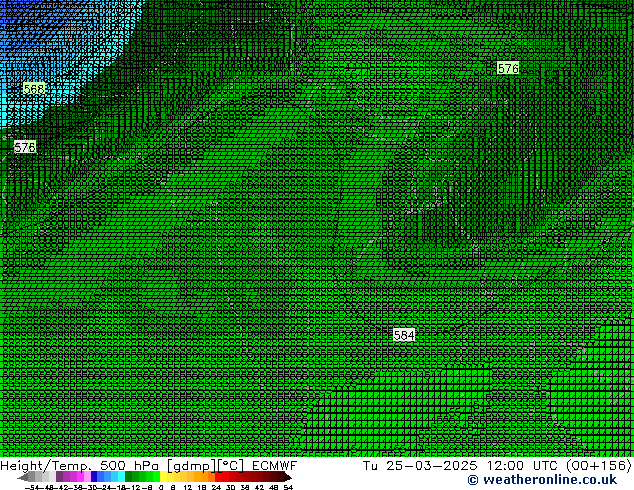634x490 pixels.
Task: Click the '0' value on the legend scale
Action: [161, 487]
